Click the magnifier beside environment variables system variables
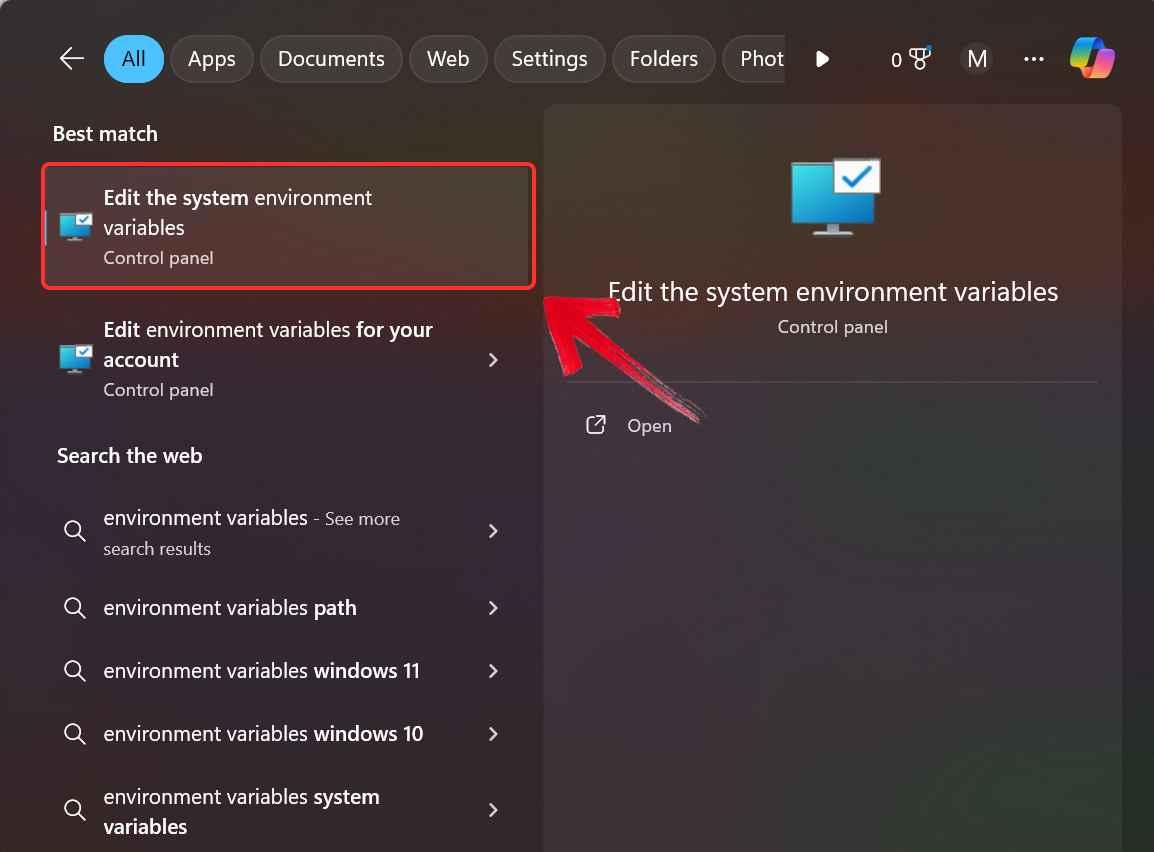This screenshot has height=852, width=1154. (x=75, y=810)
